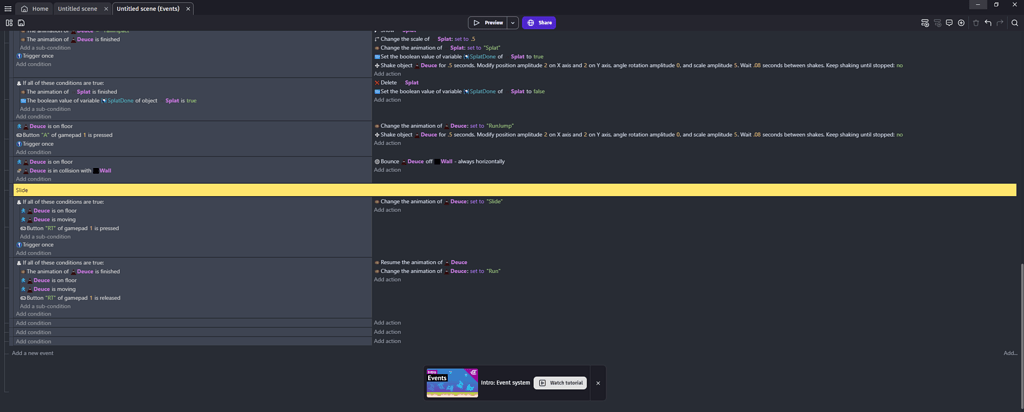Open the main hamburger menu
The height and width of the screenshot is (412, 1024).
coord(8,8)
